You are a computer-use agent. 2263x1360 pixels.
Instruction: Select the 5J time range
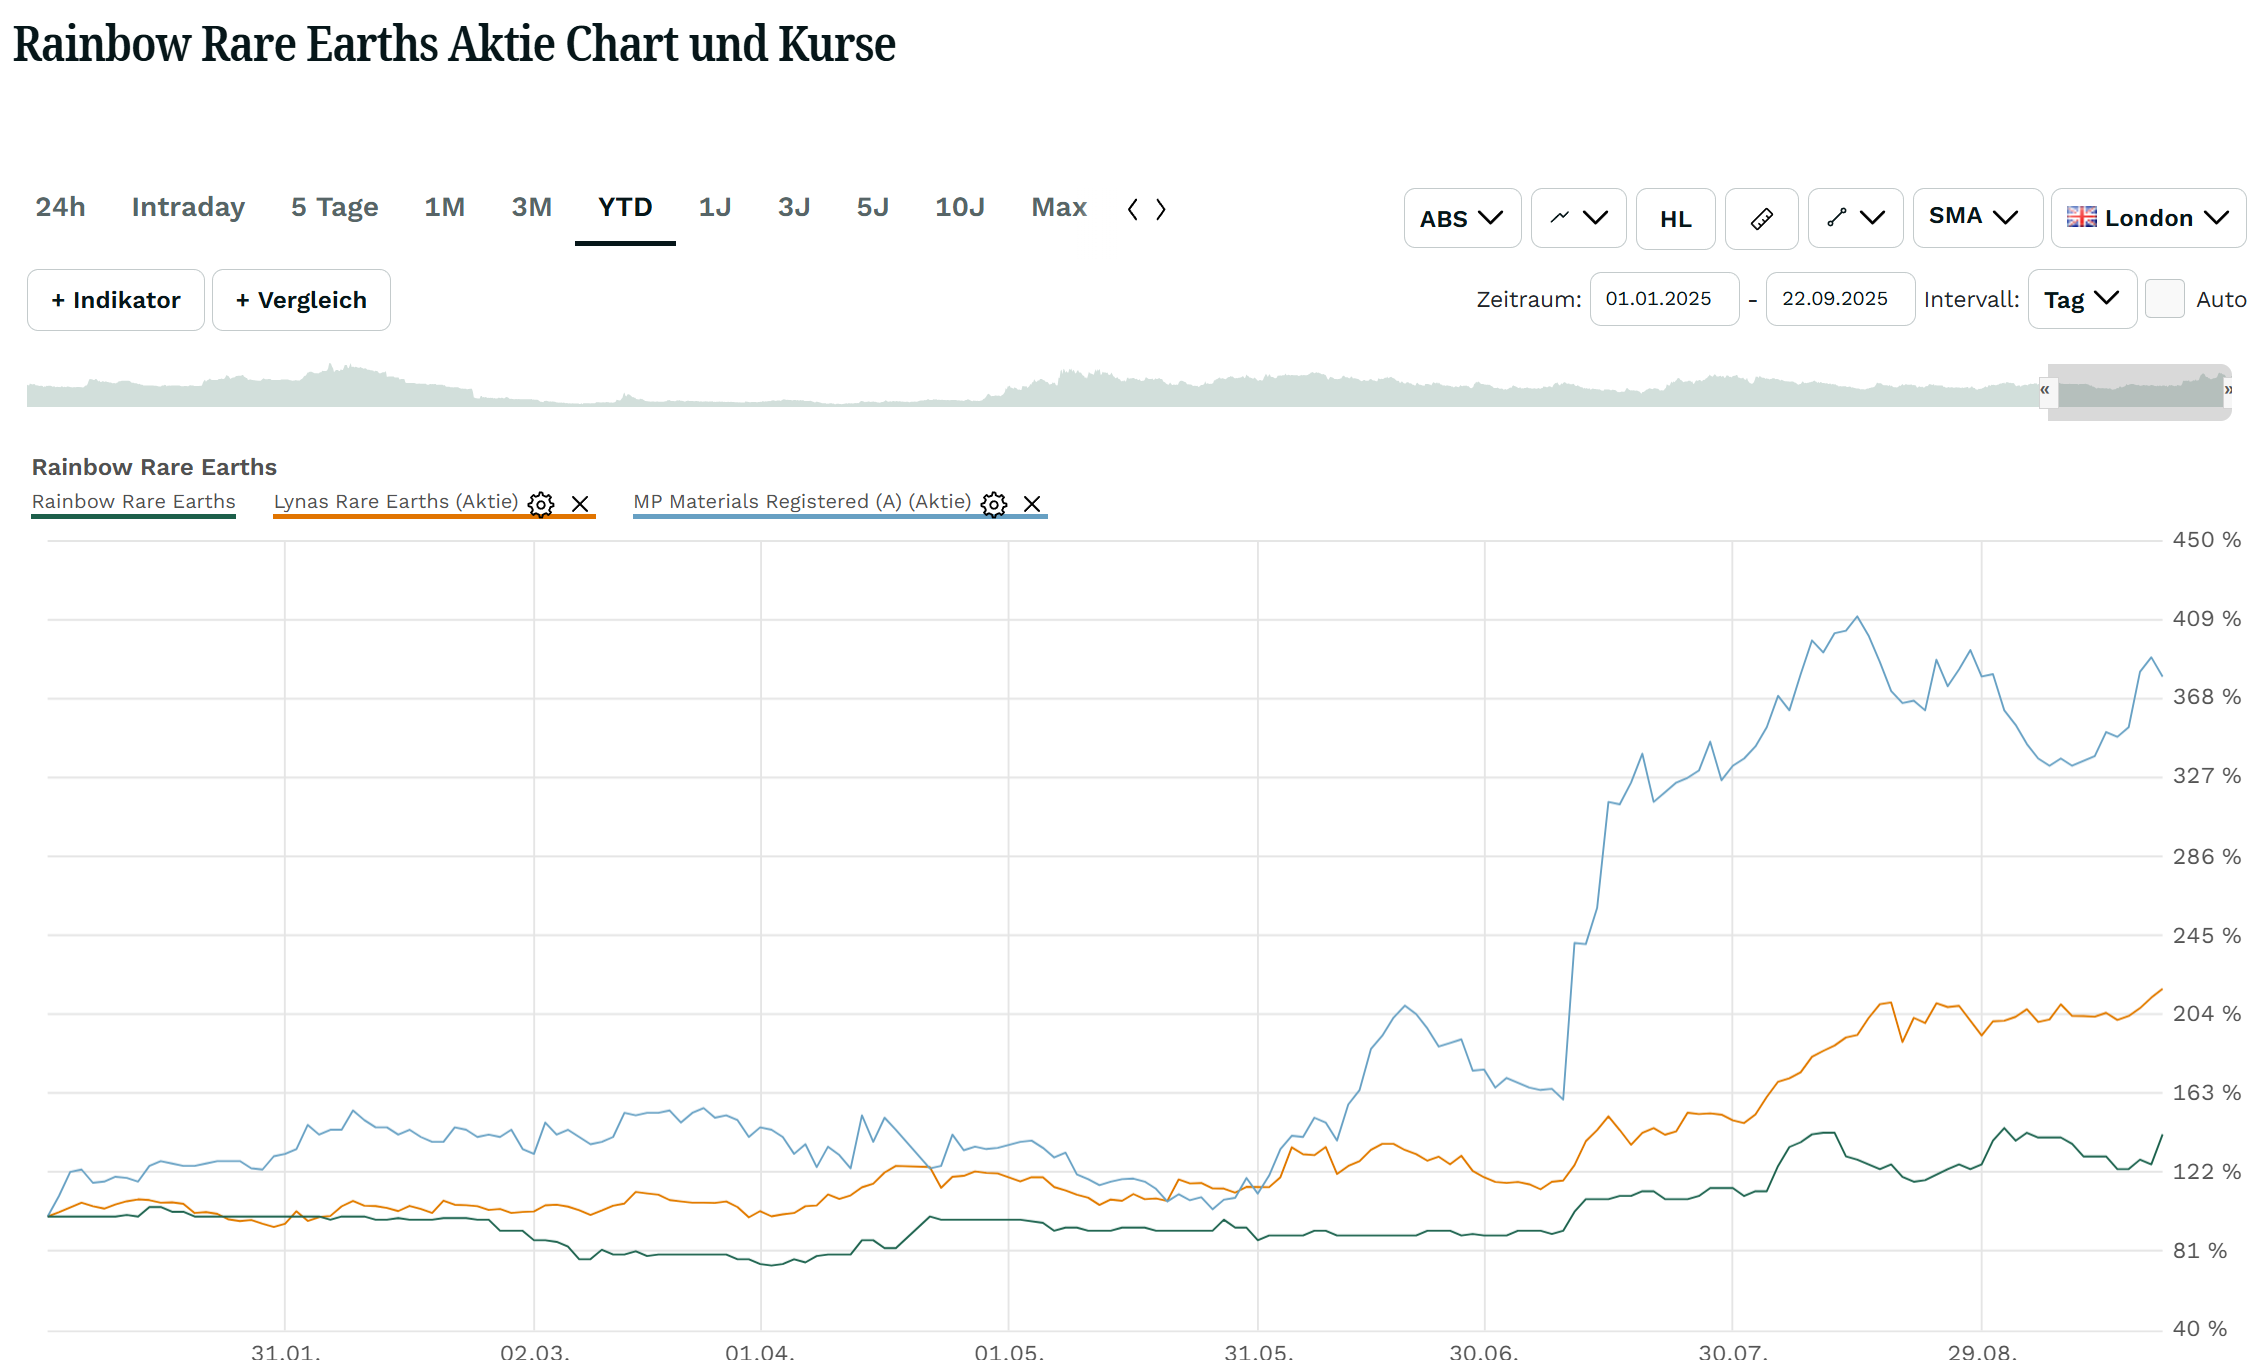point(872,207)
